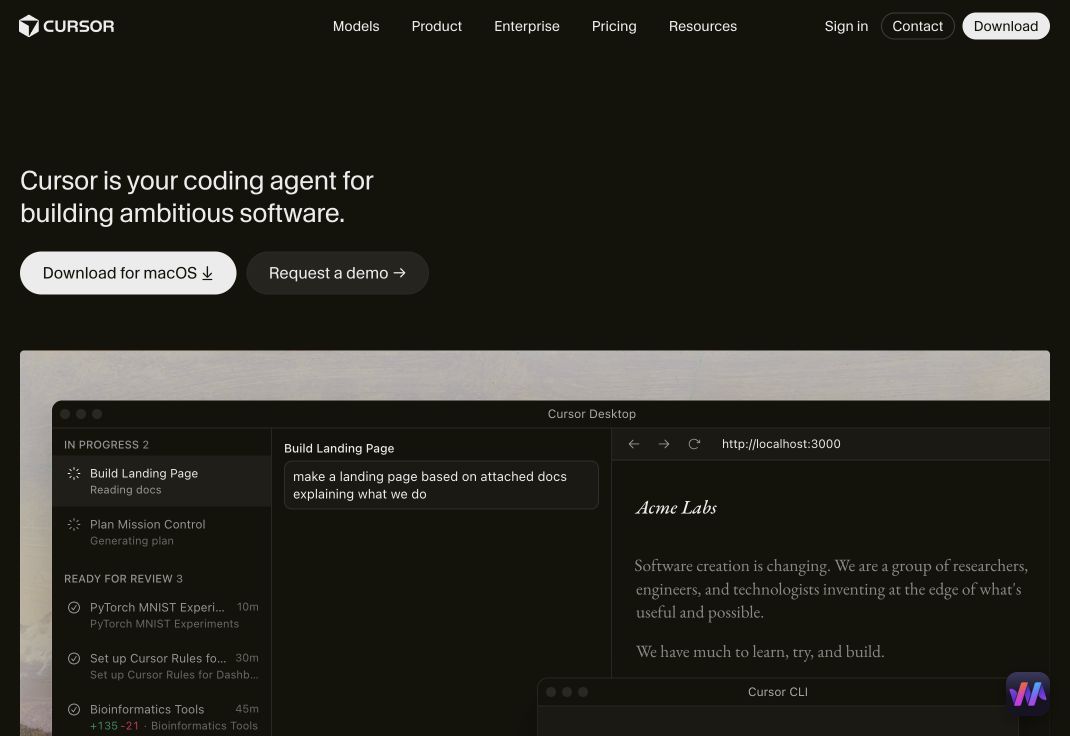
Task: Click the browser forward arrow in Cursor Desktop
Action: (x=664, y=444)
